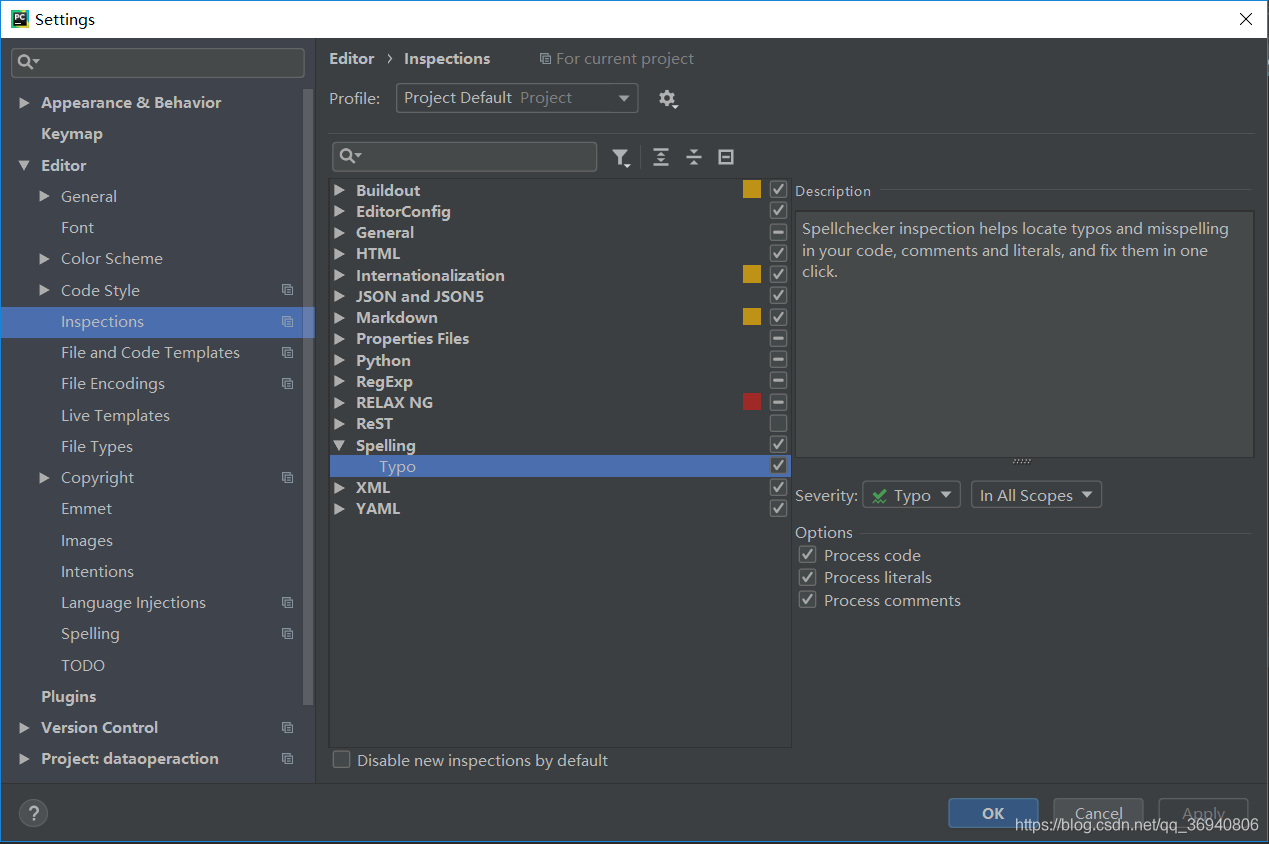Click the profile gear settings icon
The width and height of the screenshot is (1269, 844).
point(667,98)
